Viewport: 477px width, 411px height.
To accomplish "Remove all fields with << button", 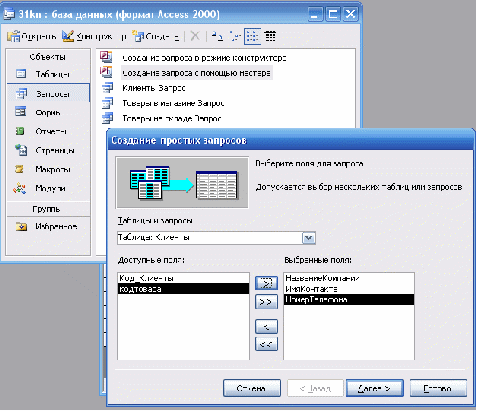I will [x=266, y=344].
